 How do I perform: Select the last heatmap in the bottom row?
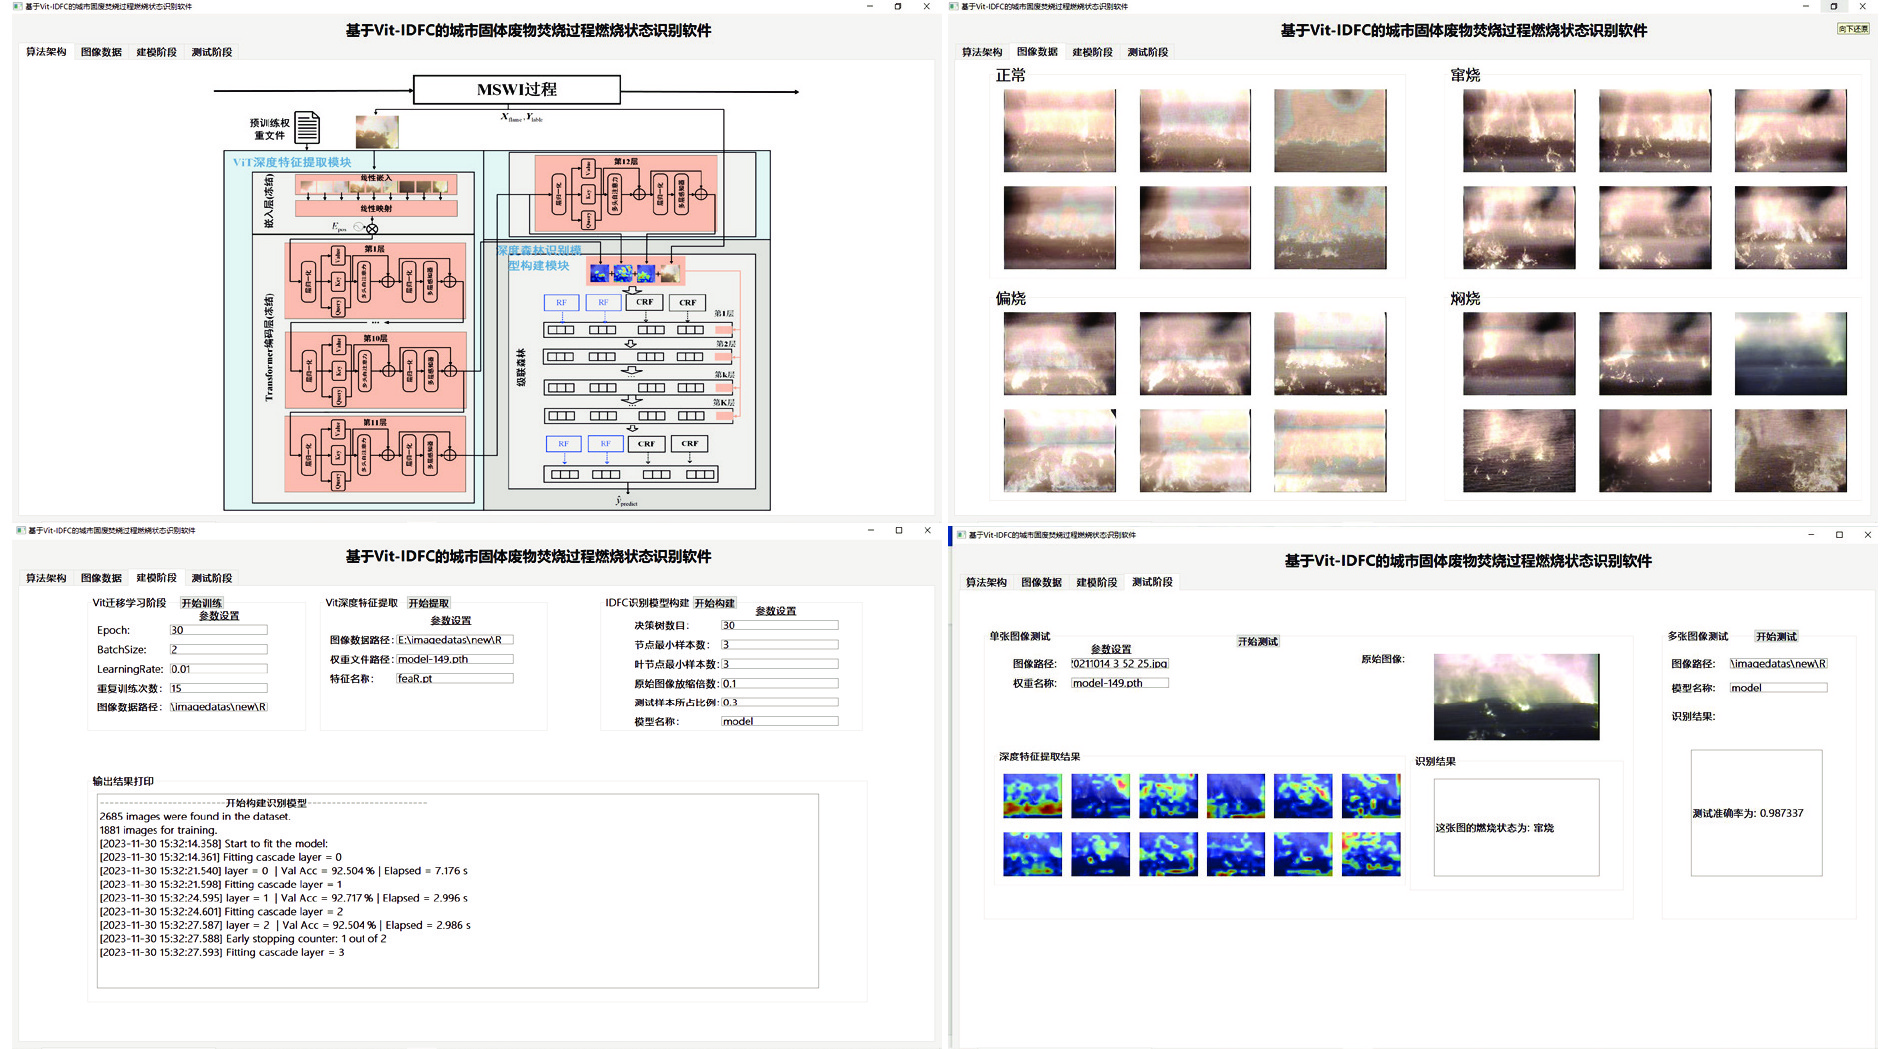[x=1371, y=855]
